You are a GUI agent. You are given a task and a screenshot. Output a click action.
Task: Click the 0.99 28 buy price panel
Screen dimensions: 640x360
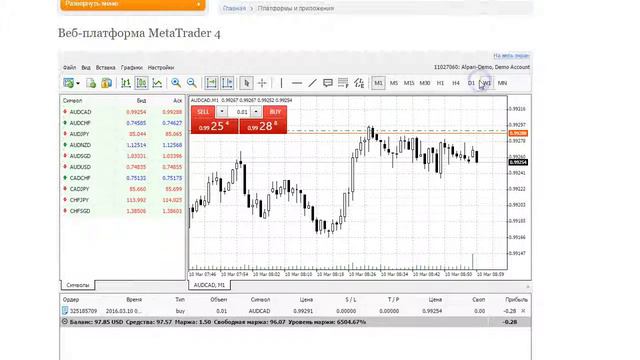pyautogui.click(x=263, y=126)
